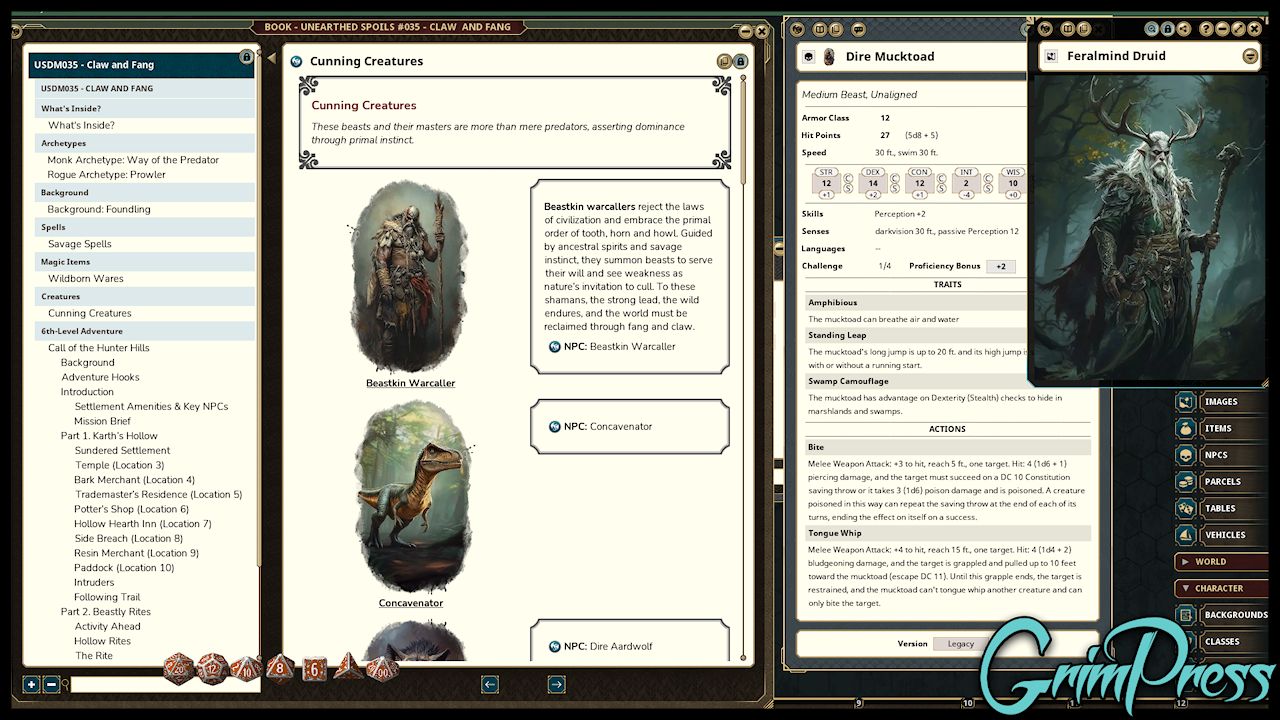Open Call of the Hunter Hills adventure
The height and width of the screenshot is (720, 1280).
(x=99, y=348)
